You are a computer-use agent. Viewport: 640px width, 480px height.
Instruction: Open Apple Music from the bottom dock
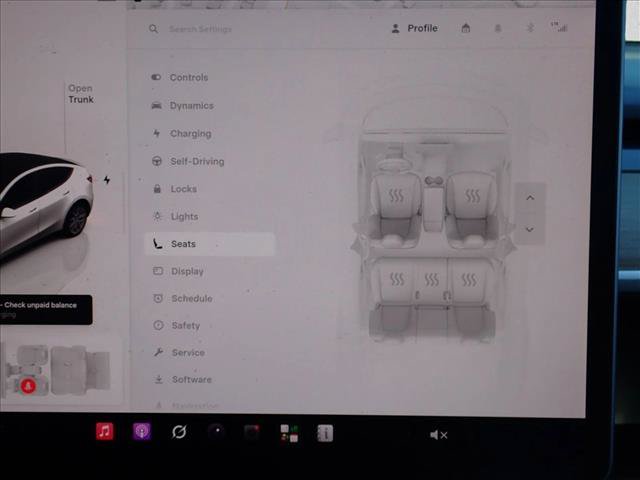pos(104,431)
